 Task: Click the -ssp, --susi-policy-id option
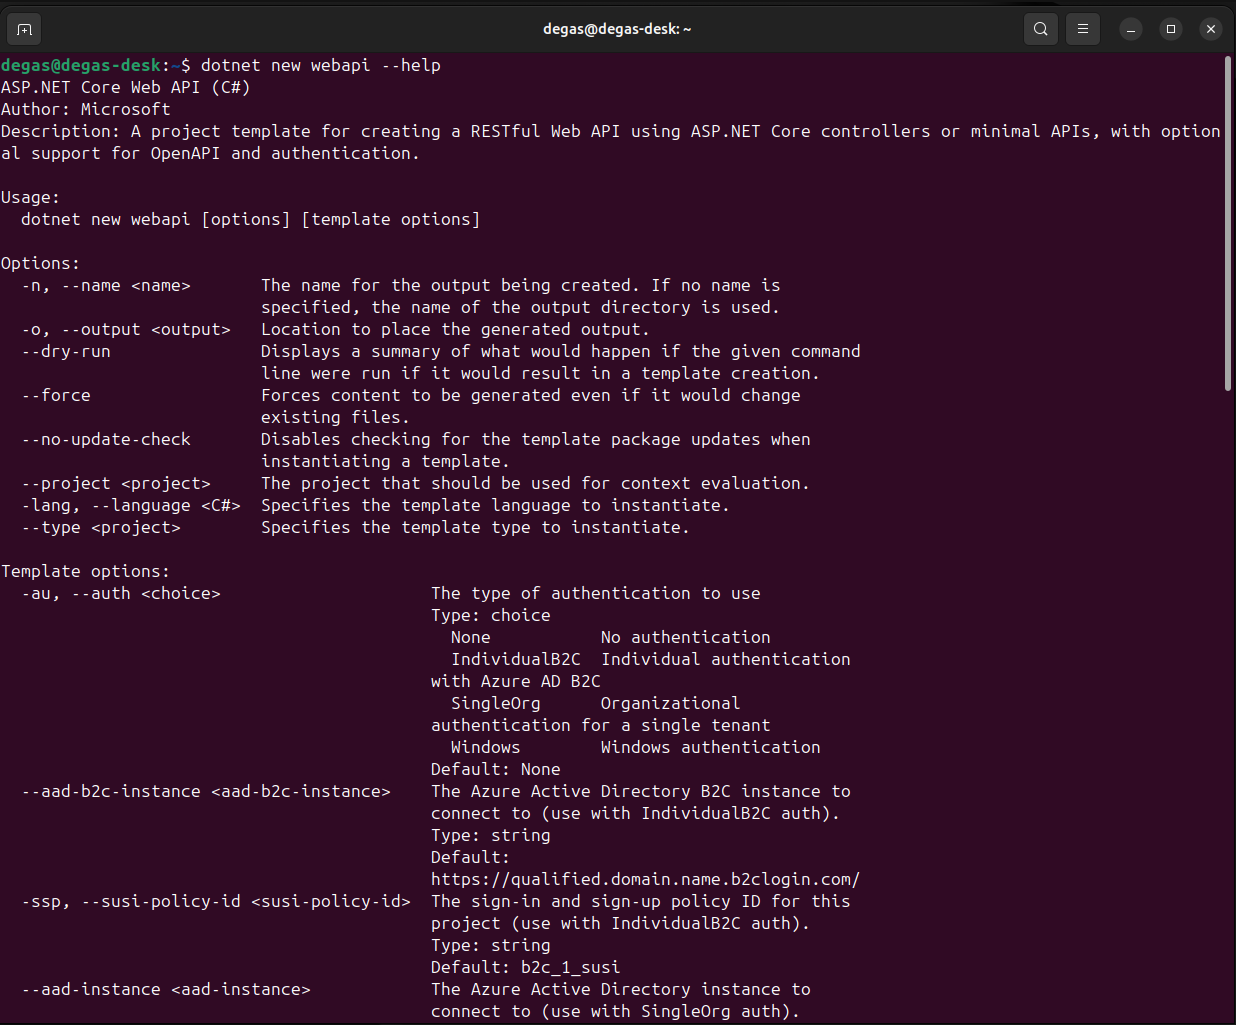(x=216, y=901)
